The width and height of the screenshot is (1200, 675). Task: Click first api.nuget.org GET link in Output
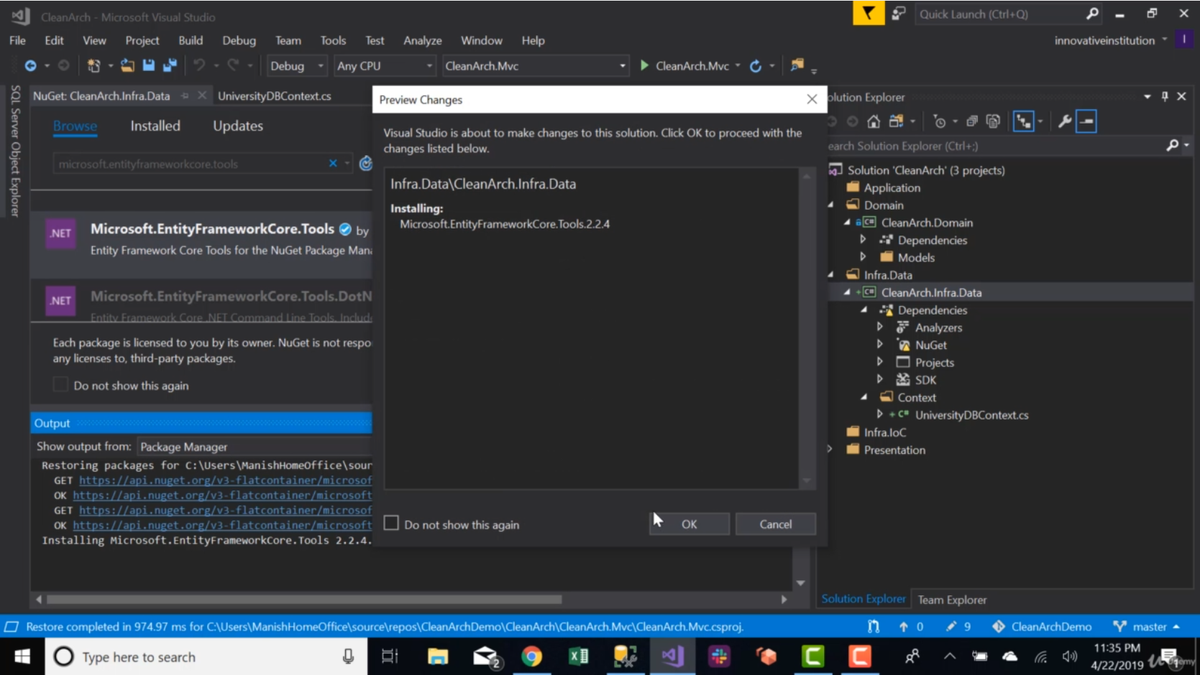coord(225,480)
